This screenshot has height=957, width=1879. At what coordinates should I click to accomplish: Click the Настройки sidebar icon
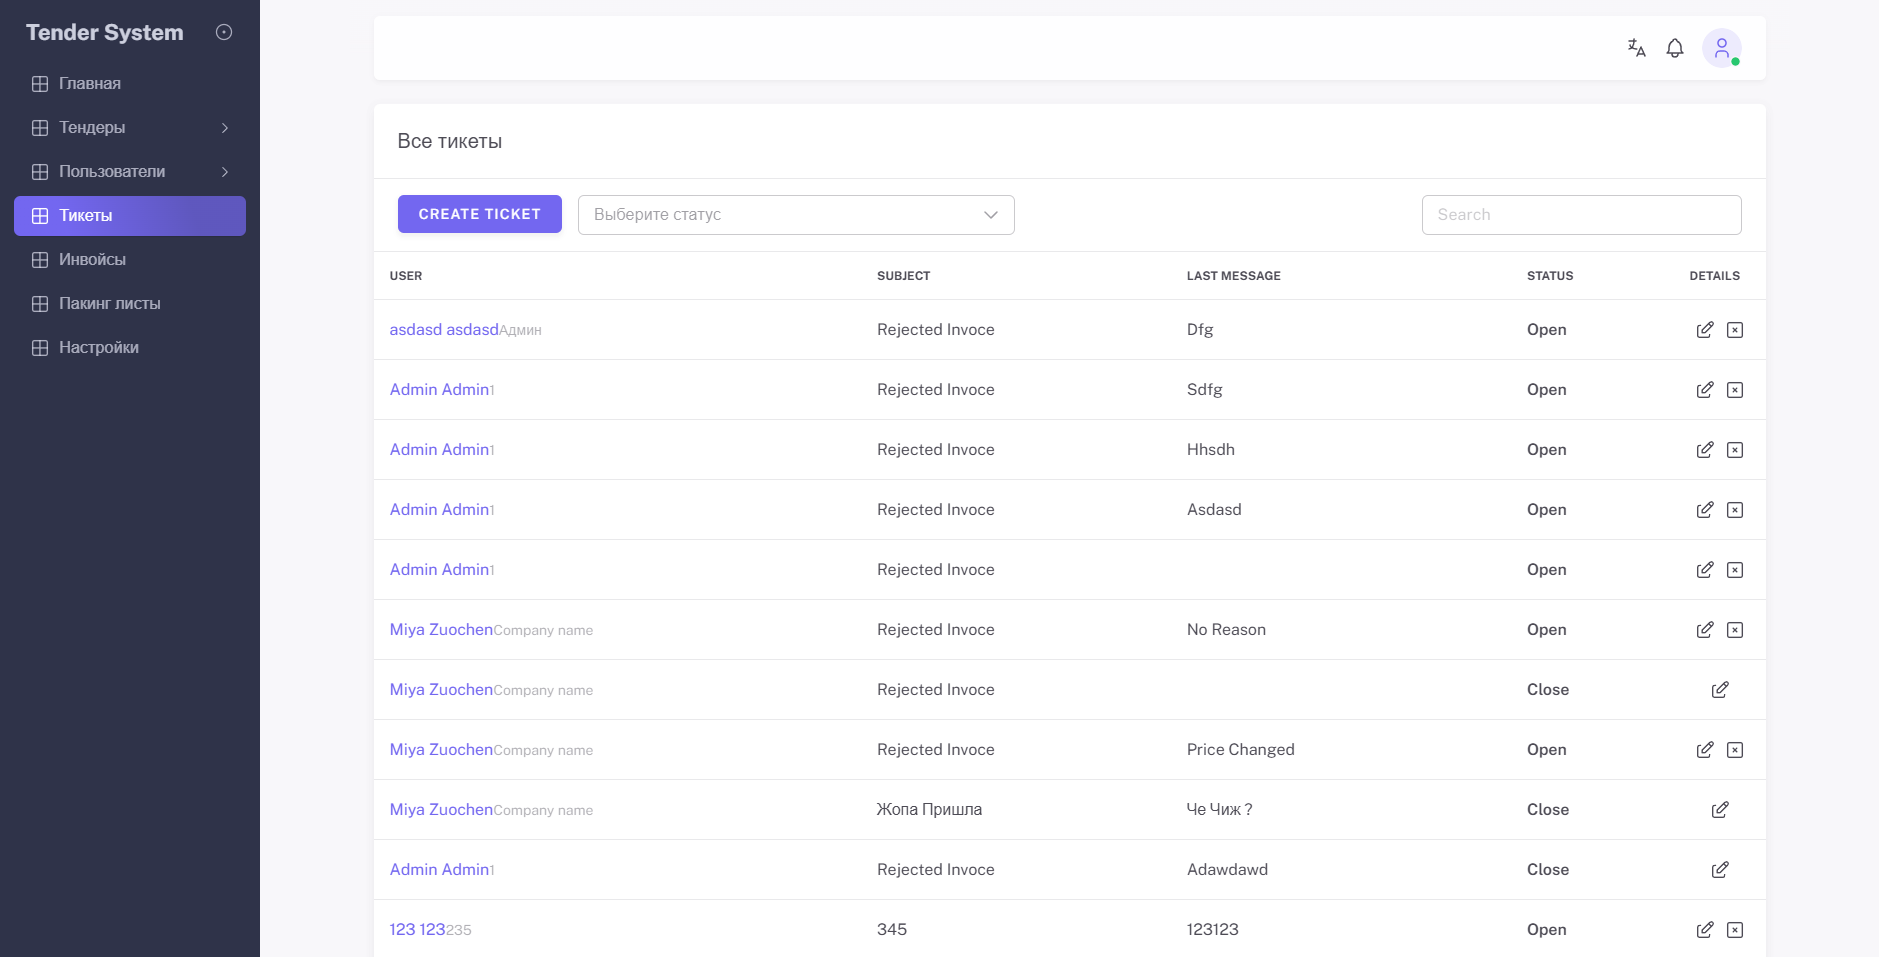click(x=40, y=348)
